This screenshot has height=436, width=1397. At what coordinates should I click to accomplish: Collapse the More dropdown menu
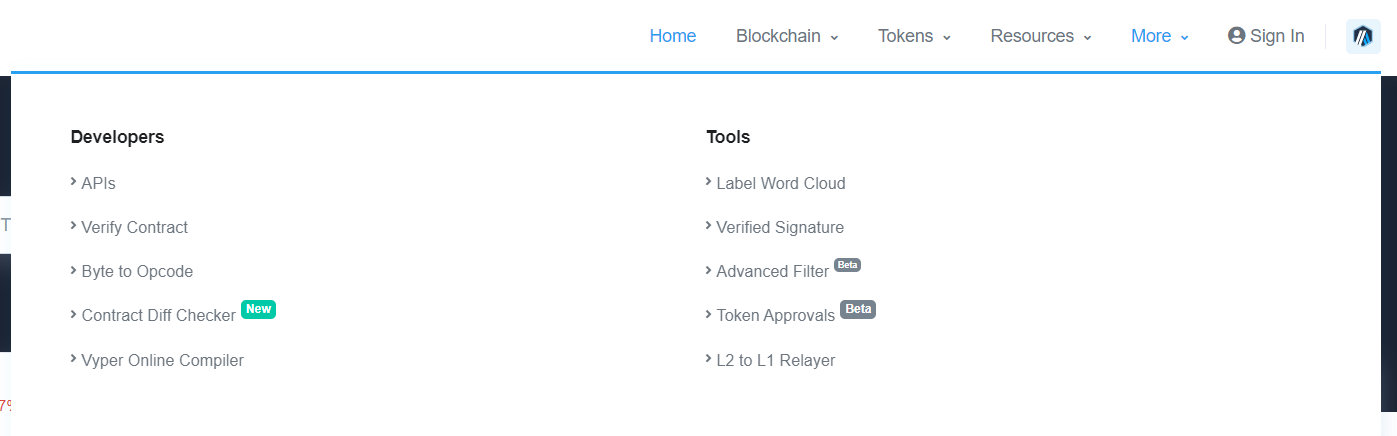[1159, 36]
